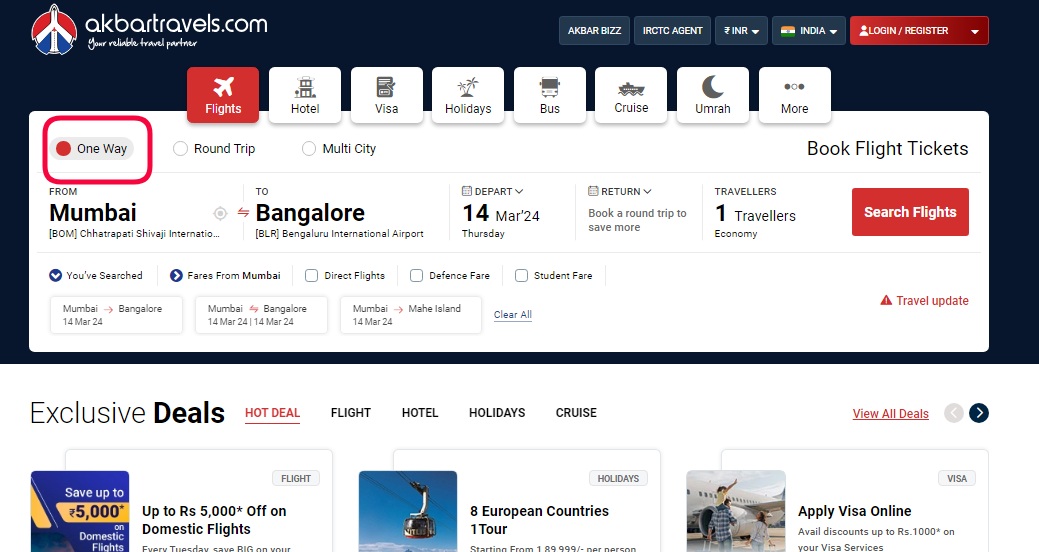Click the current location target icon

point(220,213)
